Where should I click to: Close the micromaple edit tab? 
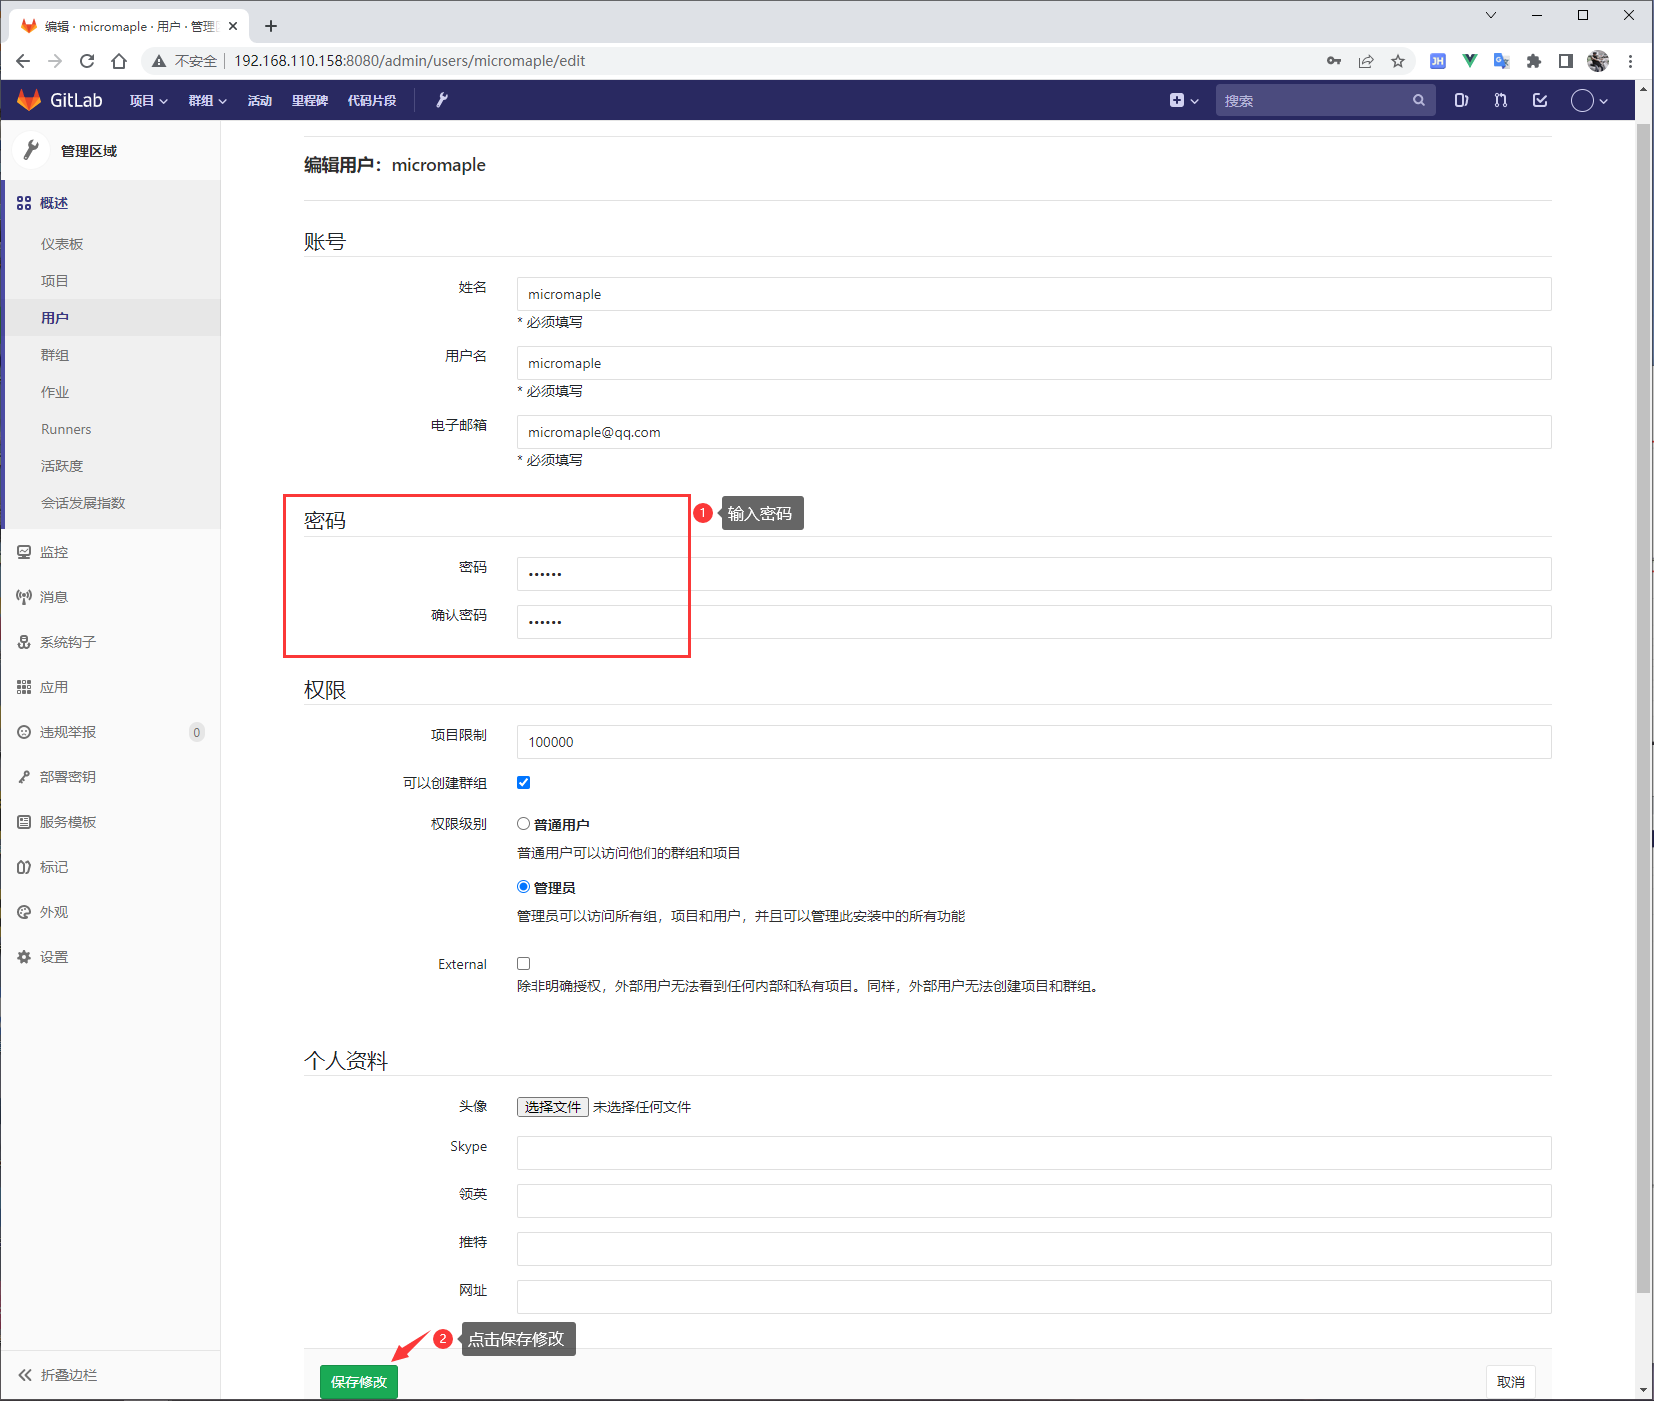click(233, 26)
